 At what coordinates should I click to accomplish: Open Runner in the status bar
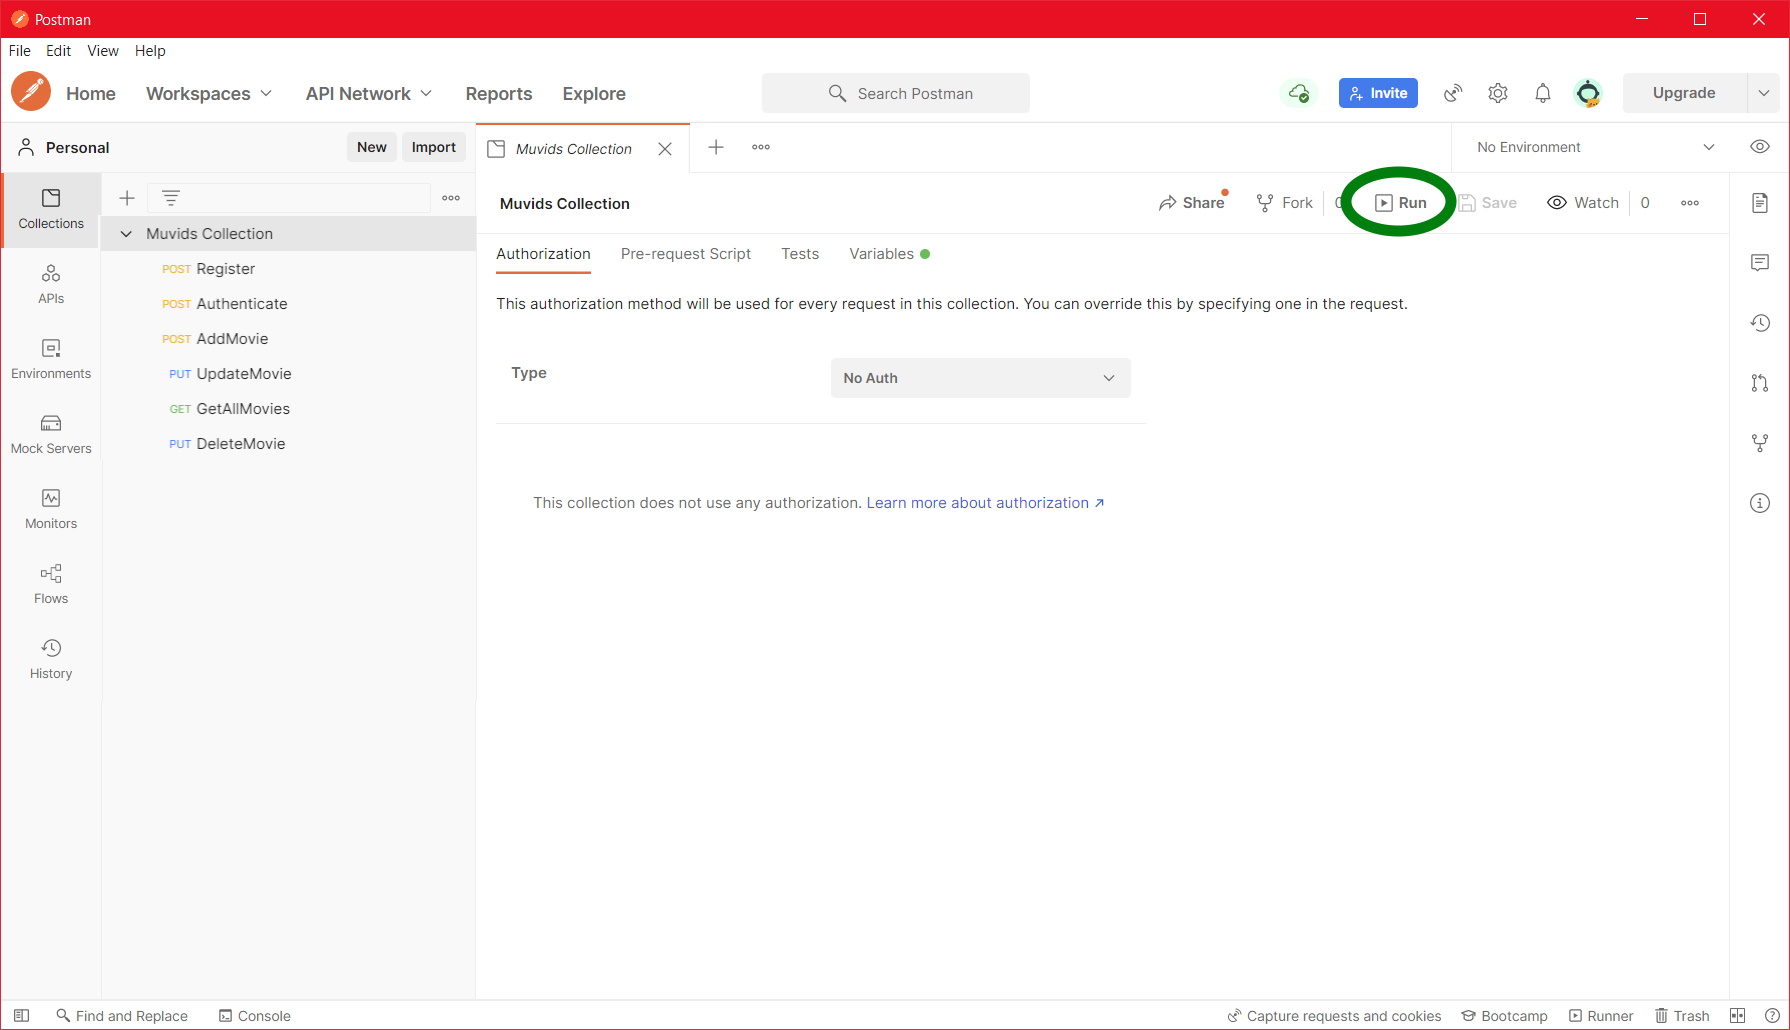coord(1601,1015)
